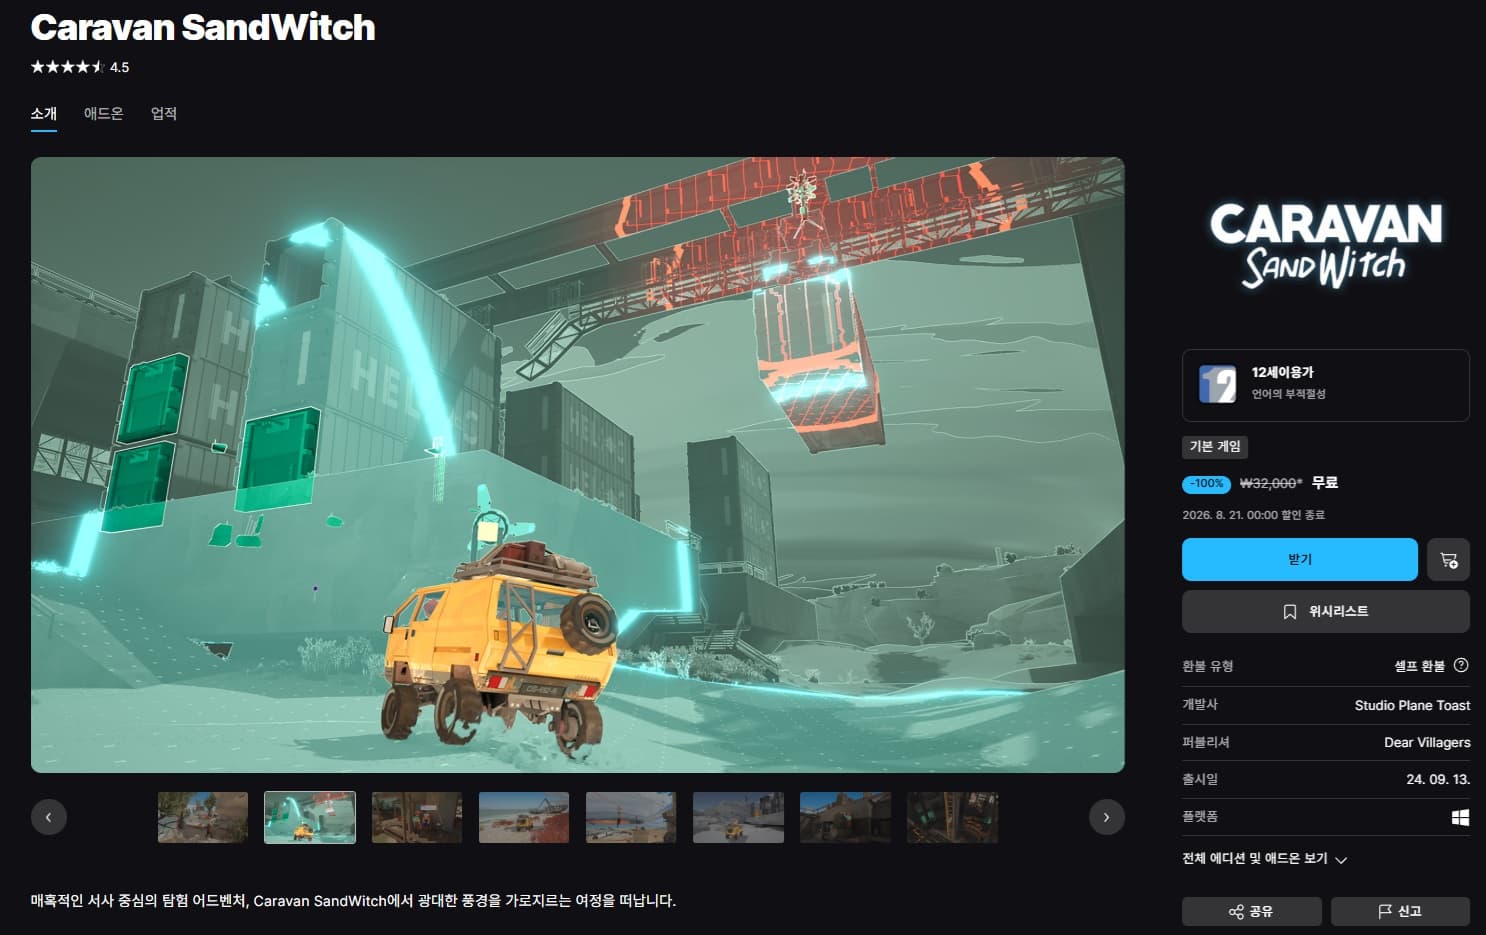Image resolution: width=1486 pixels, height=935 pixels.
Task: Click the crossed-out ₩32,000 price
Action: (x=1270, y=484)
